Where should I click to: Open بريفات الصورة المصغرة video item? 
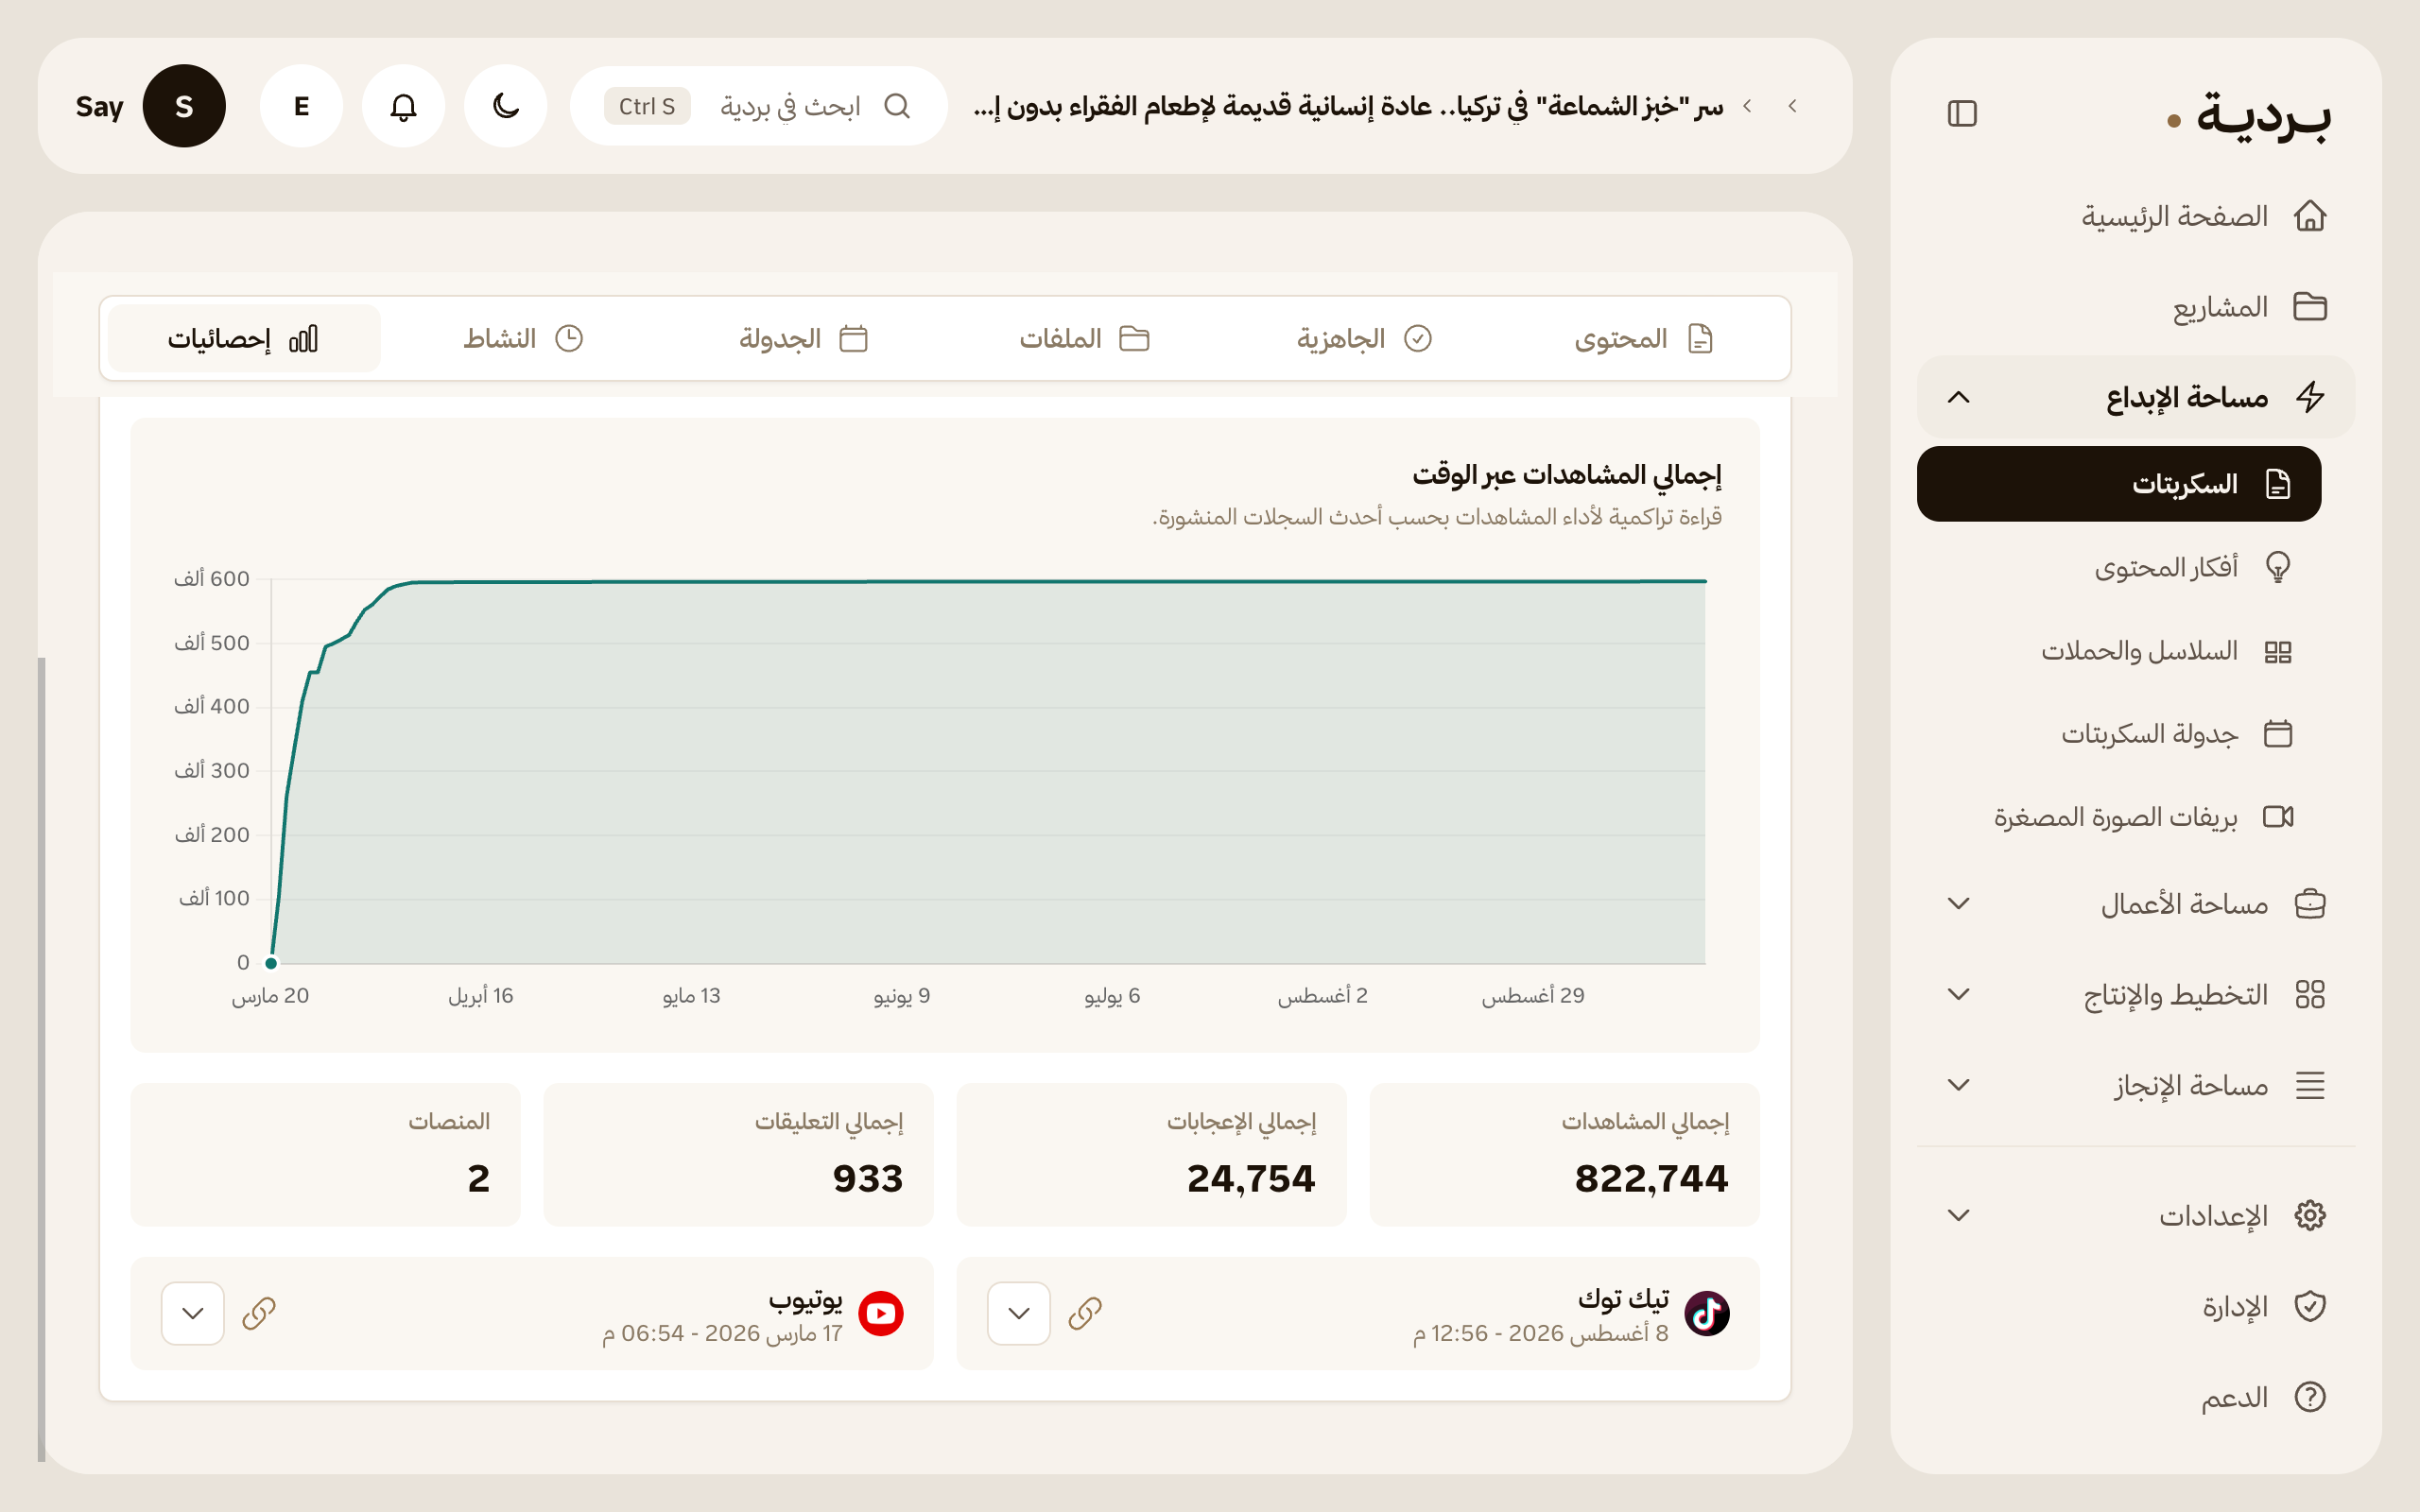(2119, 817)
